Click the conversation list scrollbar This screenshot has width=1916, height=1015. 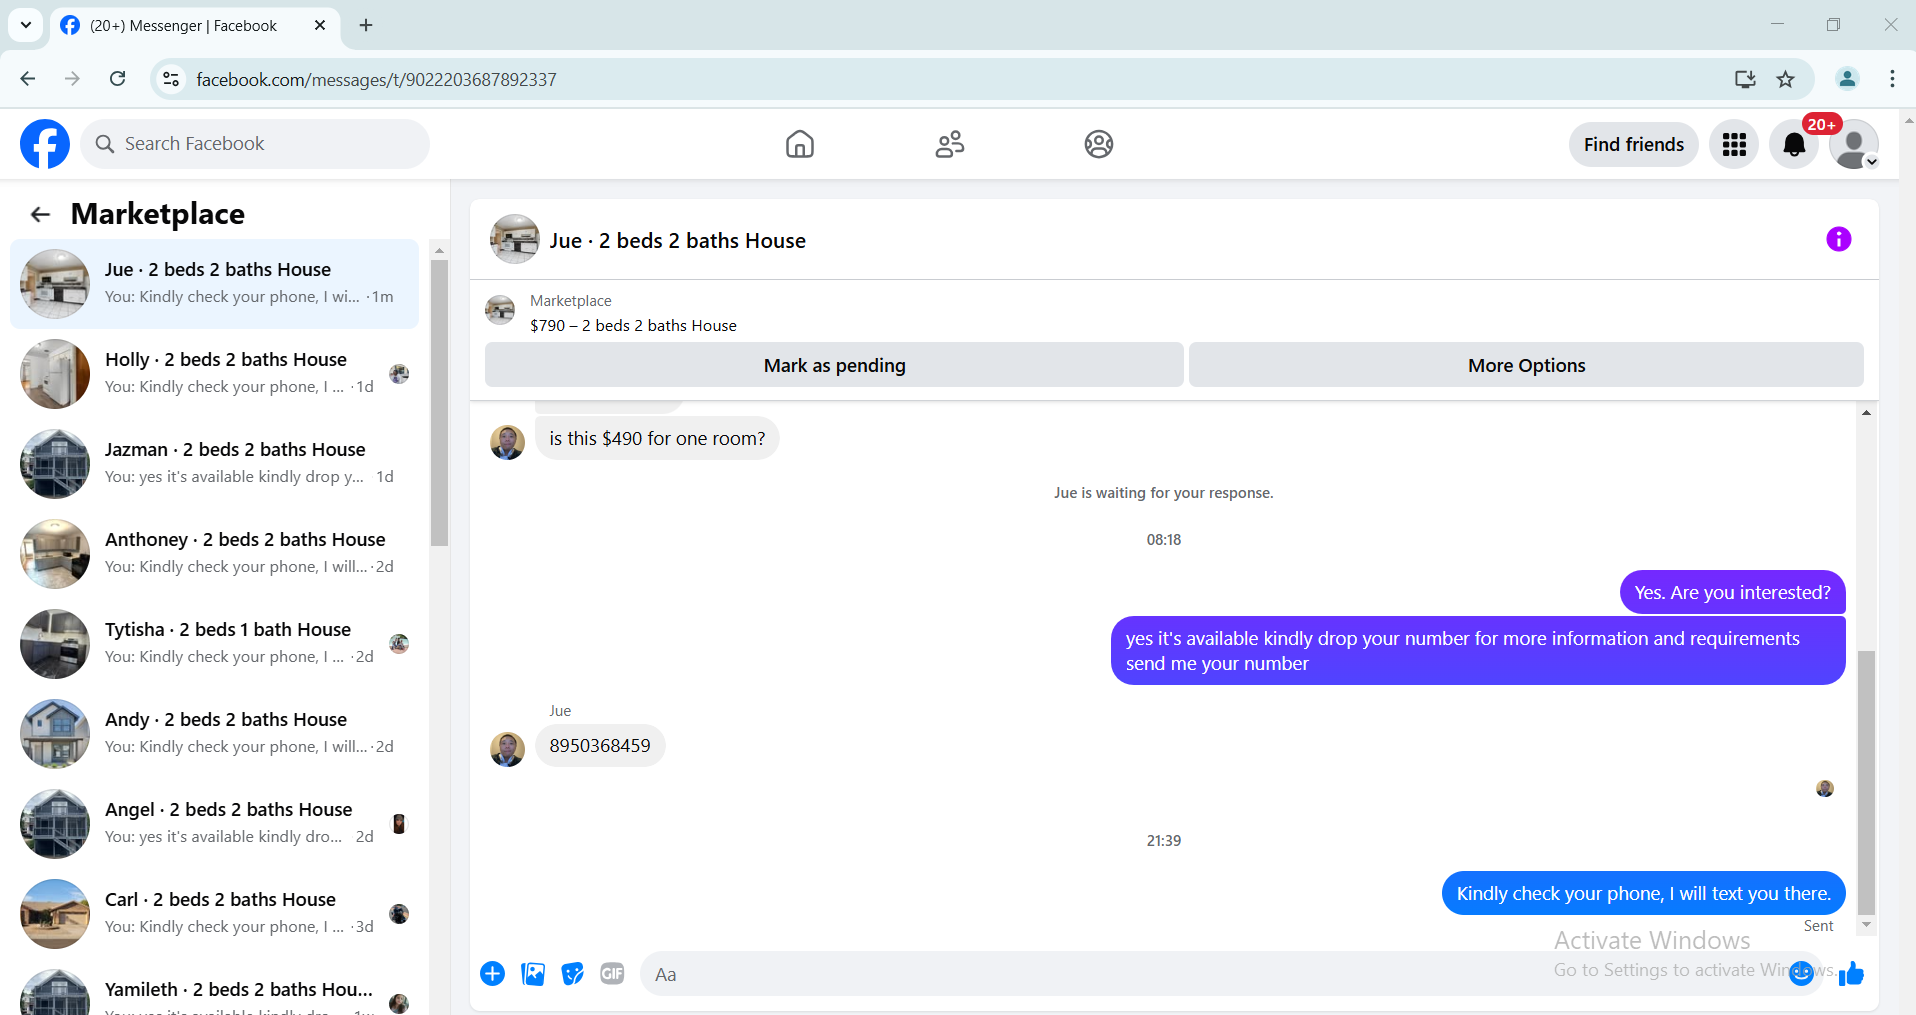(x=439, y=403)
